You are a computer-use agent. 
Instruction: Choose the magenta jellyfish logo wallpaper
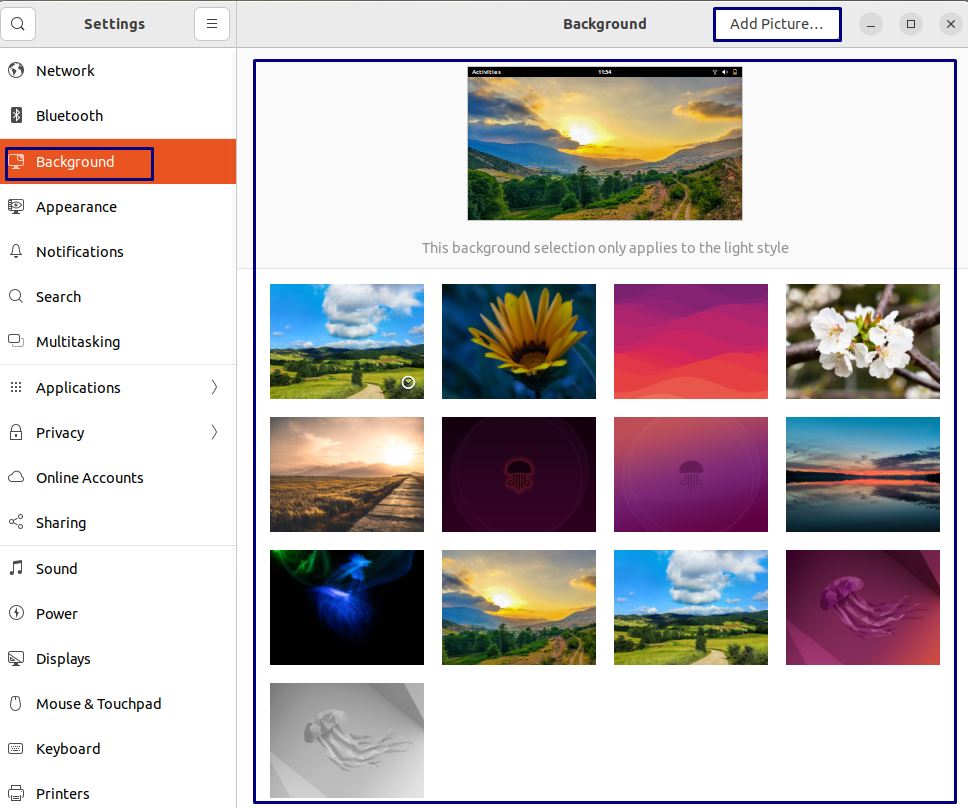tap(691, 474)
